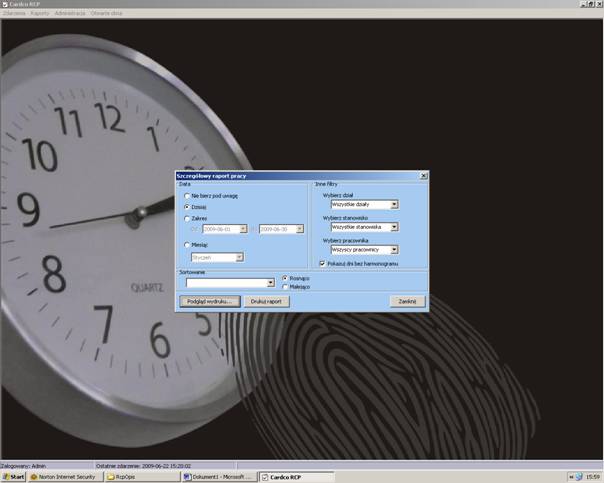Expand the month dropdown showing Styczeń

[x=239, y=257]
